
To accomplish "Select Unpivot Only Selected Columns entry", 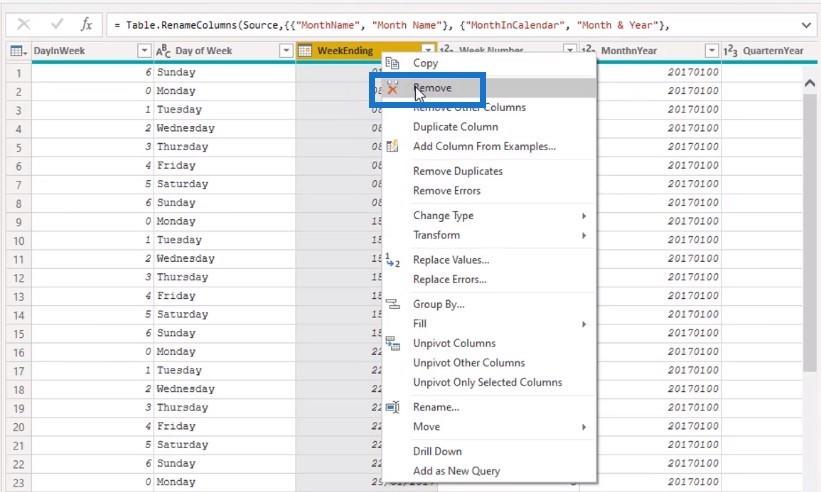I will pyautogui.click(x=489, y=383).
